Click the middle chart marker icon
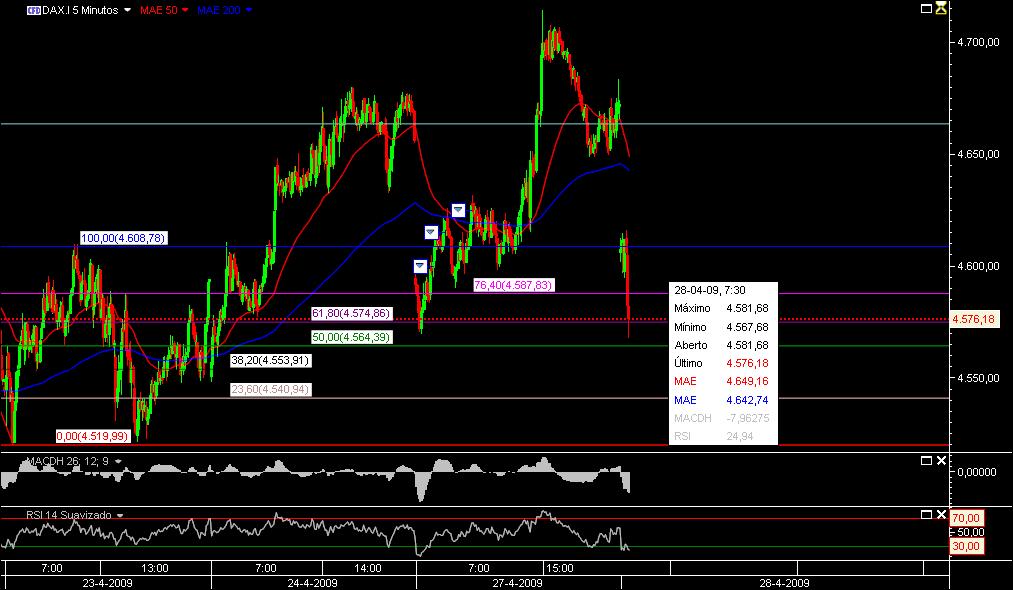The image size is (1013, 590). (x=431, y=233)
